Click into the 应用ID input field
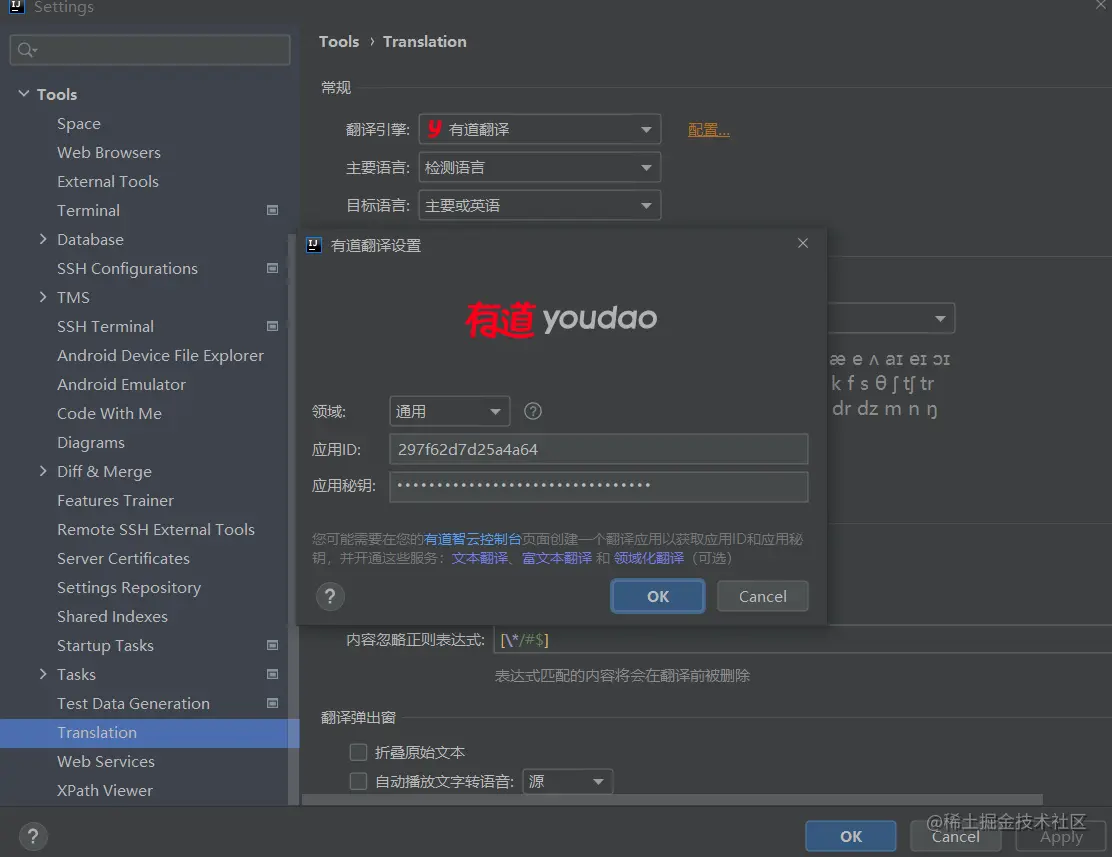The image size is (1112, 857). [599, 449]
